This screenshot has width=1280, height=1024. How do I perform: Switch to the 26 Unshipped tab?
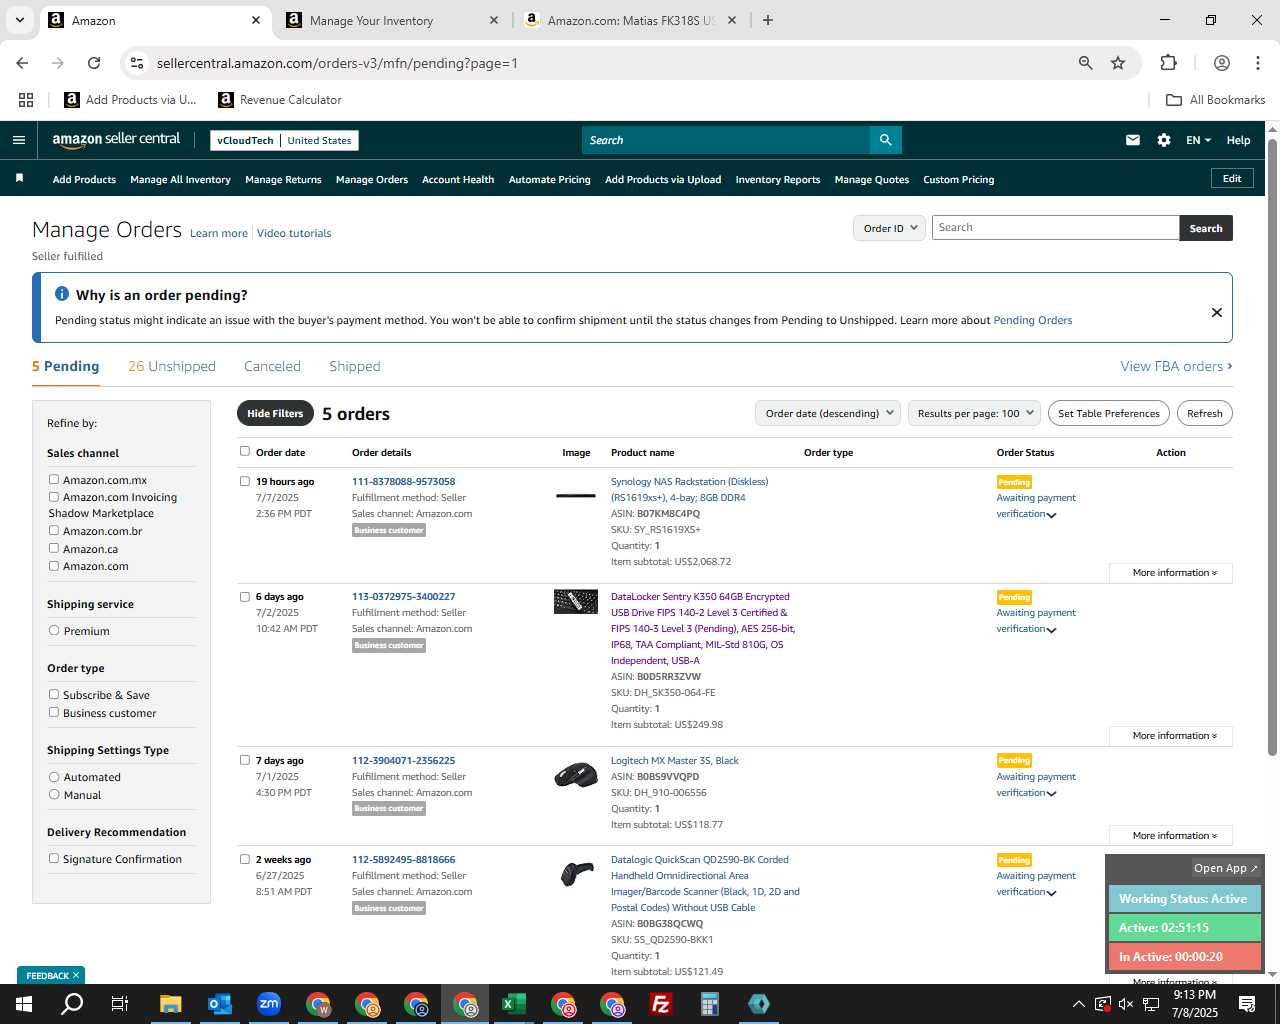pos(172,366)
